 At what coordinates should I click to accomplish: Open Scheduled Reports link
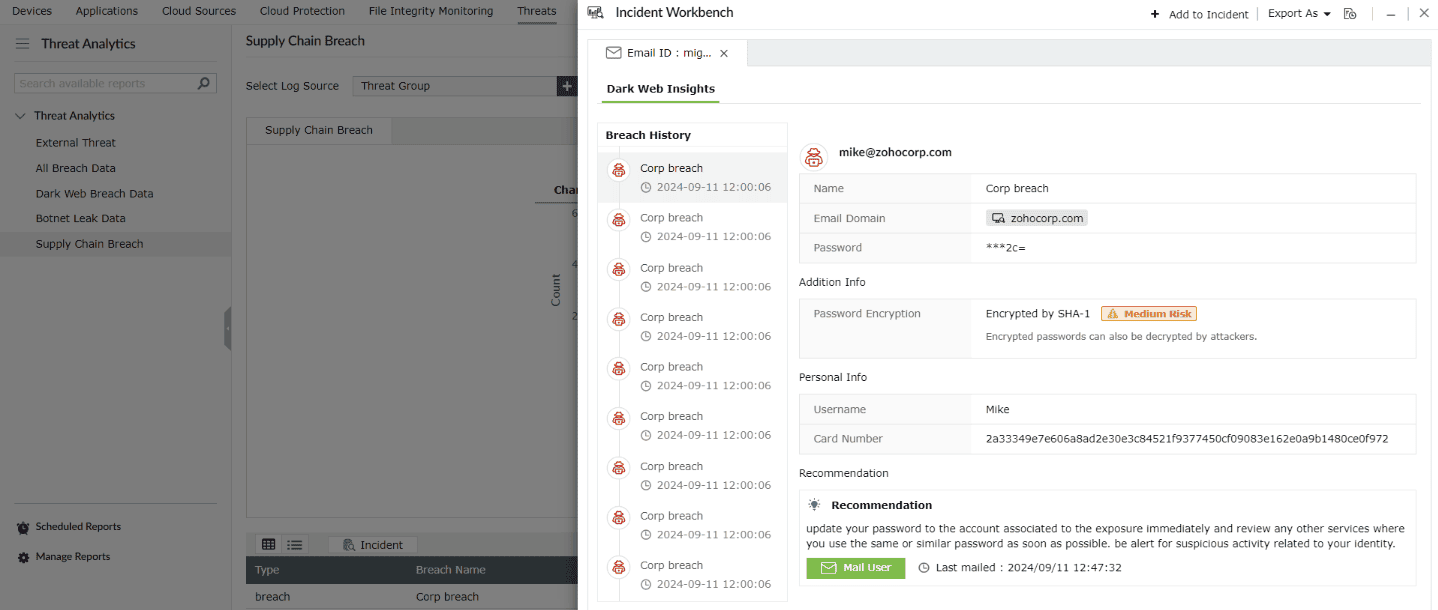[x=78, y=527]
